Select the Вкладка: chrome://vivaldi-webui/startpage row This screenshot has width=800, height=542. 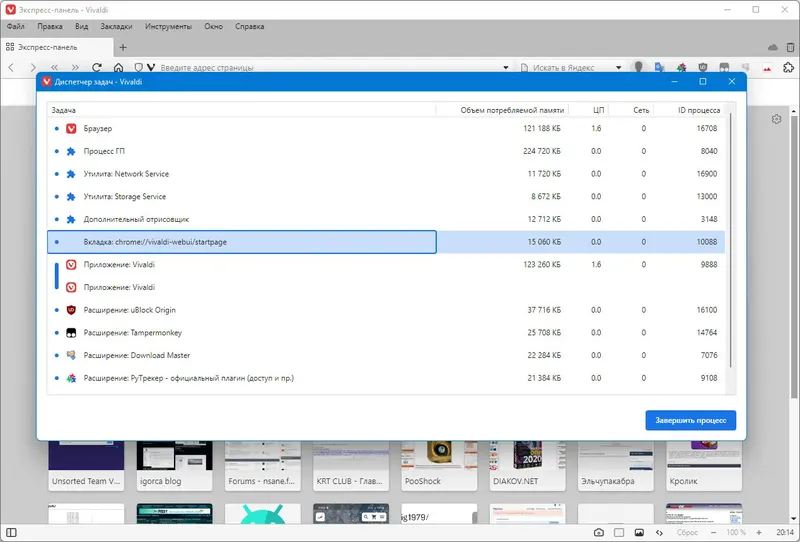click(x=386, y=242)
